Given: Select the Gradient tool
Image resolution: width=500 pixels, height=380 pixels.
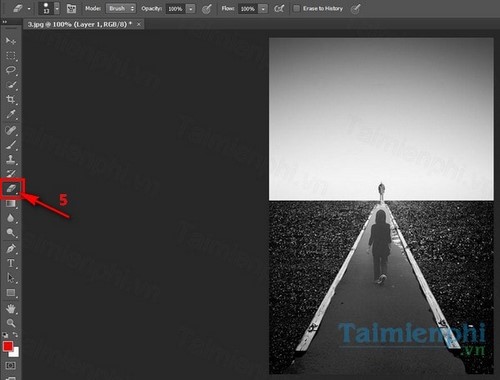Looking at the screenshot, I should pos(11,203).
